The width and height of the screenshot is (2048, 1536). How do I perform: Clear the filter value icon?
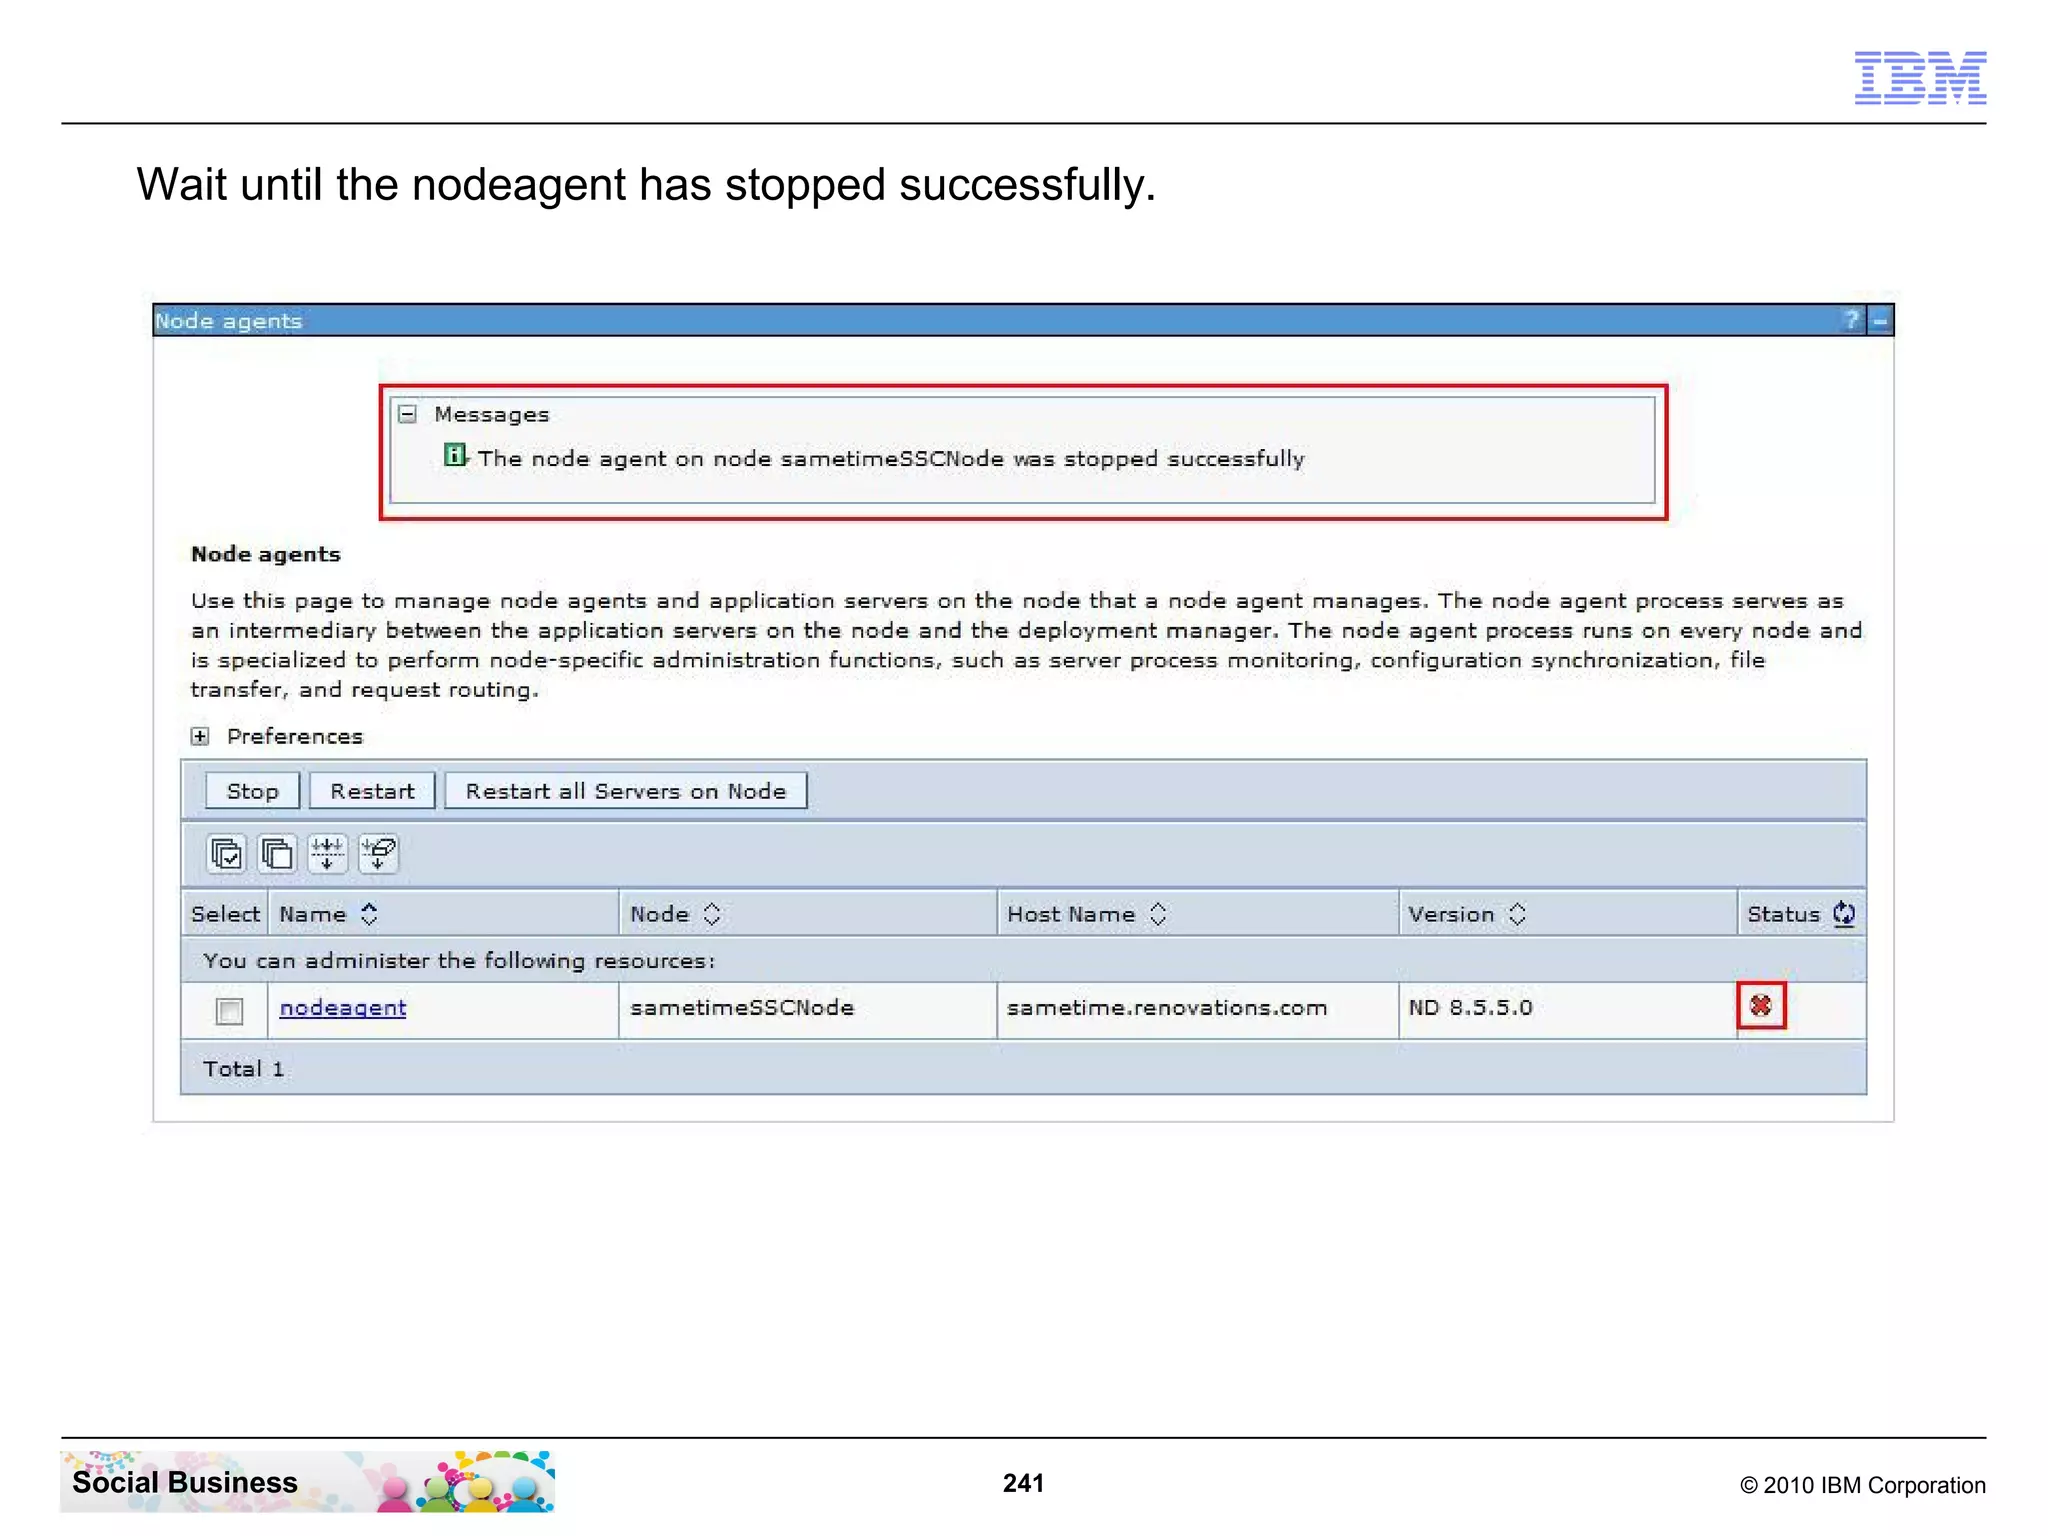click(378, 854)
